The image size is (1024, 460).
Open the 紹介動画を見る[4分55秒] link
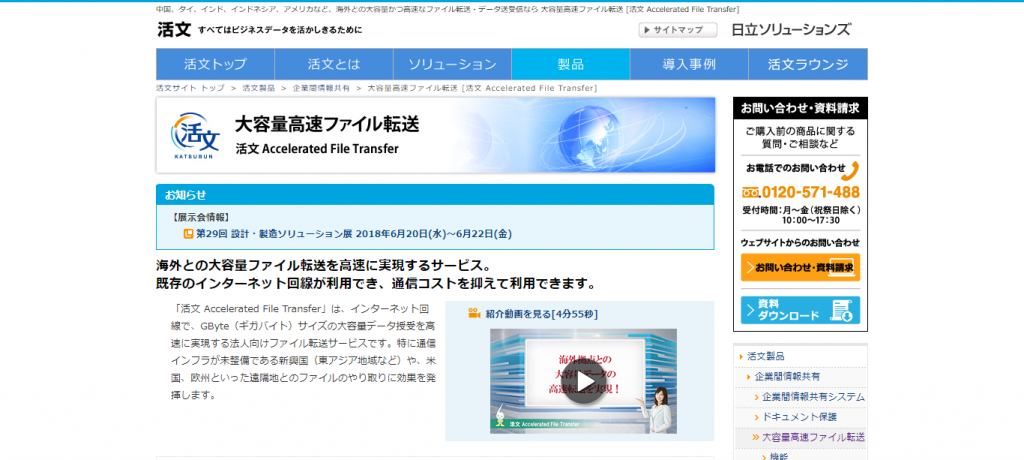coord(541,314)
